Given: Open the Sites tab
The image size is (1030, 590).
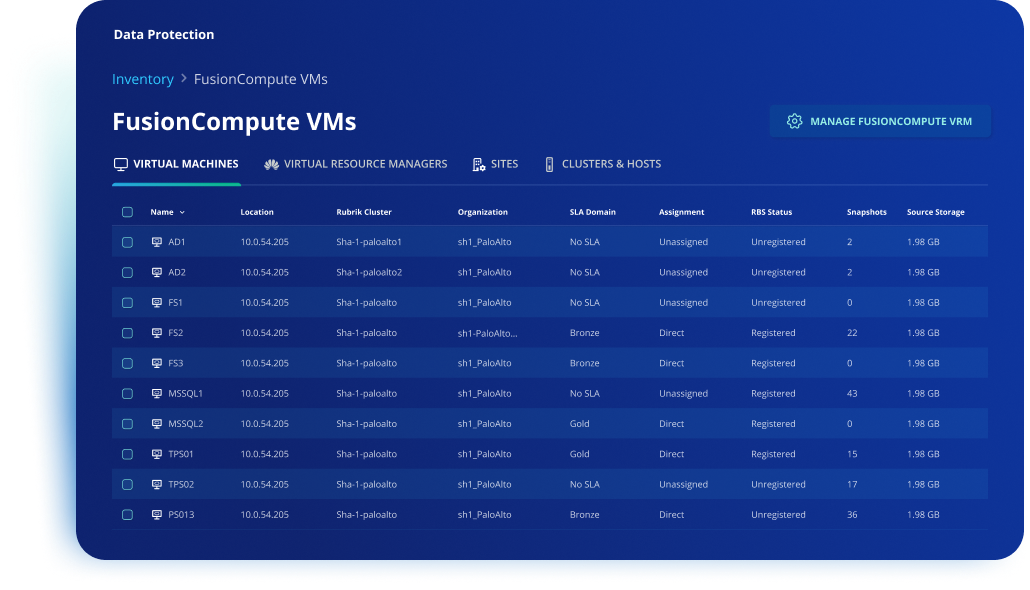Looking at the screenshot, I should tap(495, 164).
